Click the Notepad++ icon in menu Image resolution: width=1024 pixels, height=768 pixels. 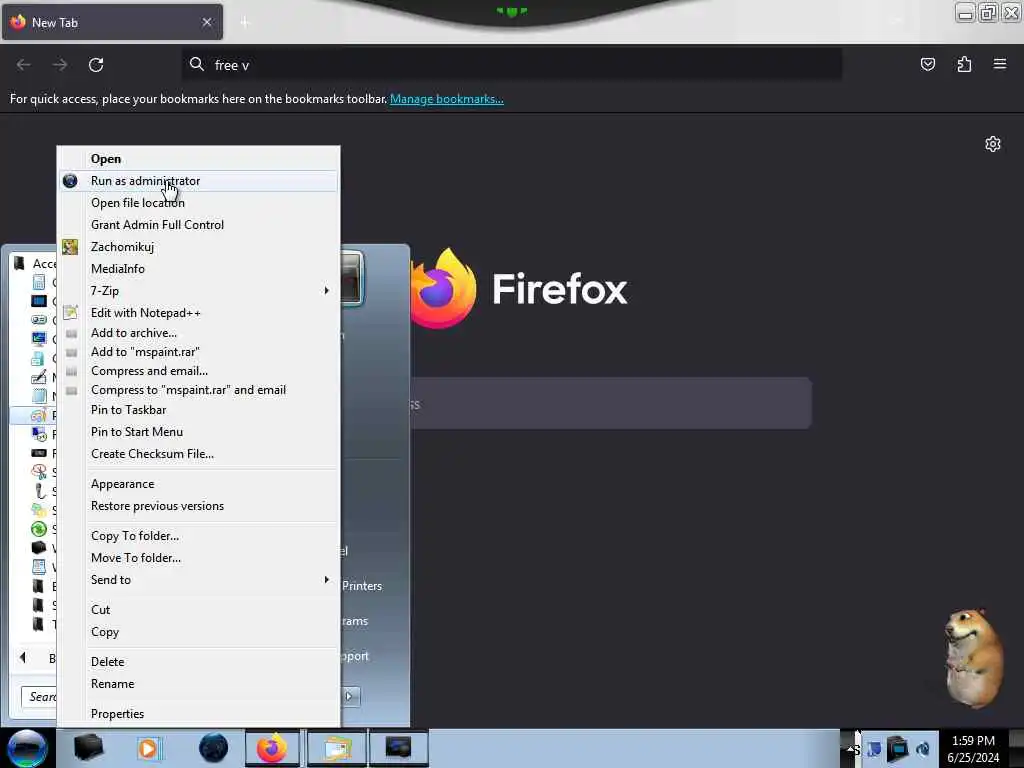point(70,313)
